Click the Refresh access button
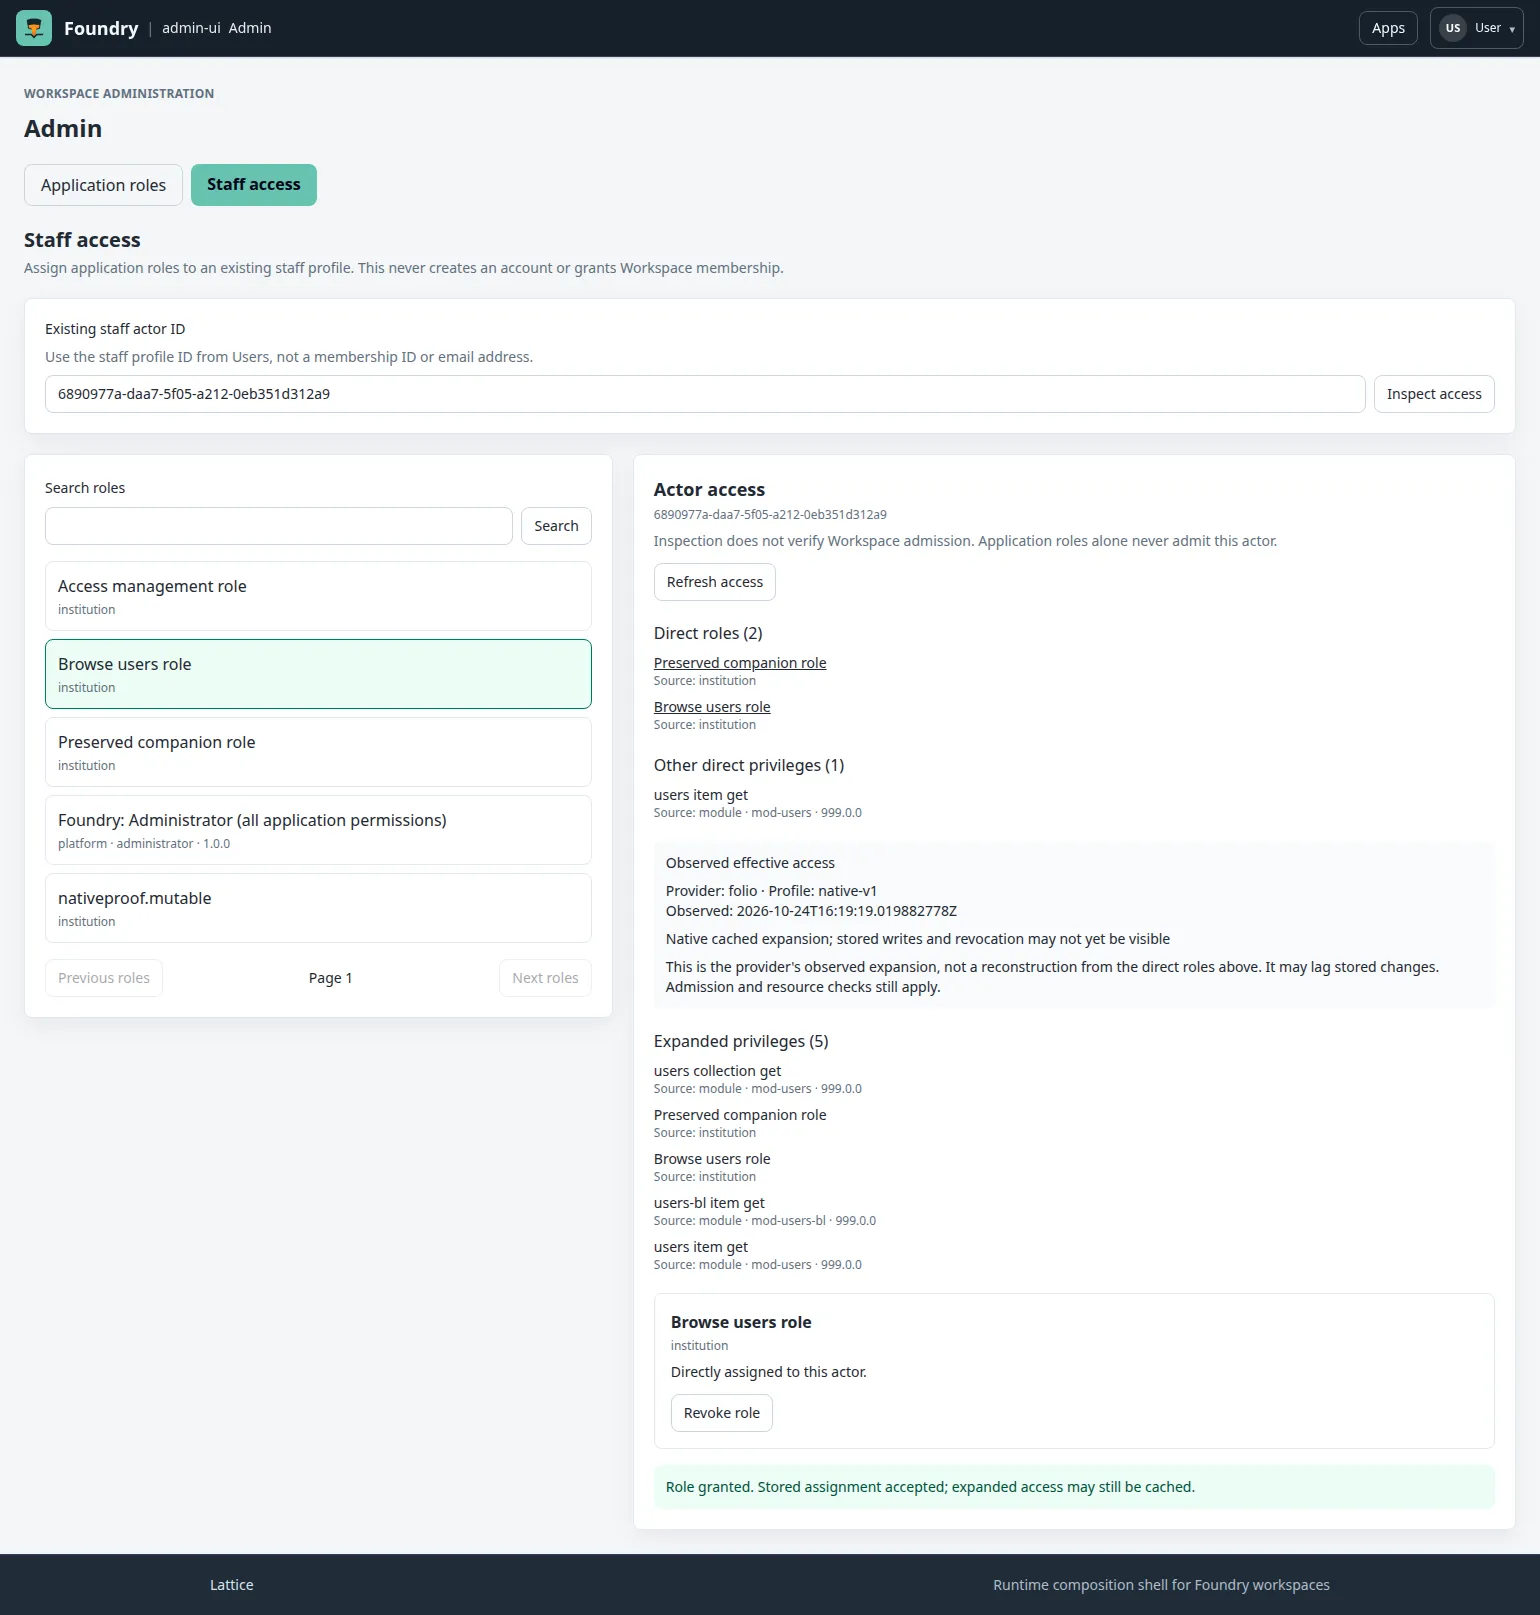 (715, 582)
